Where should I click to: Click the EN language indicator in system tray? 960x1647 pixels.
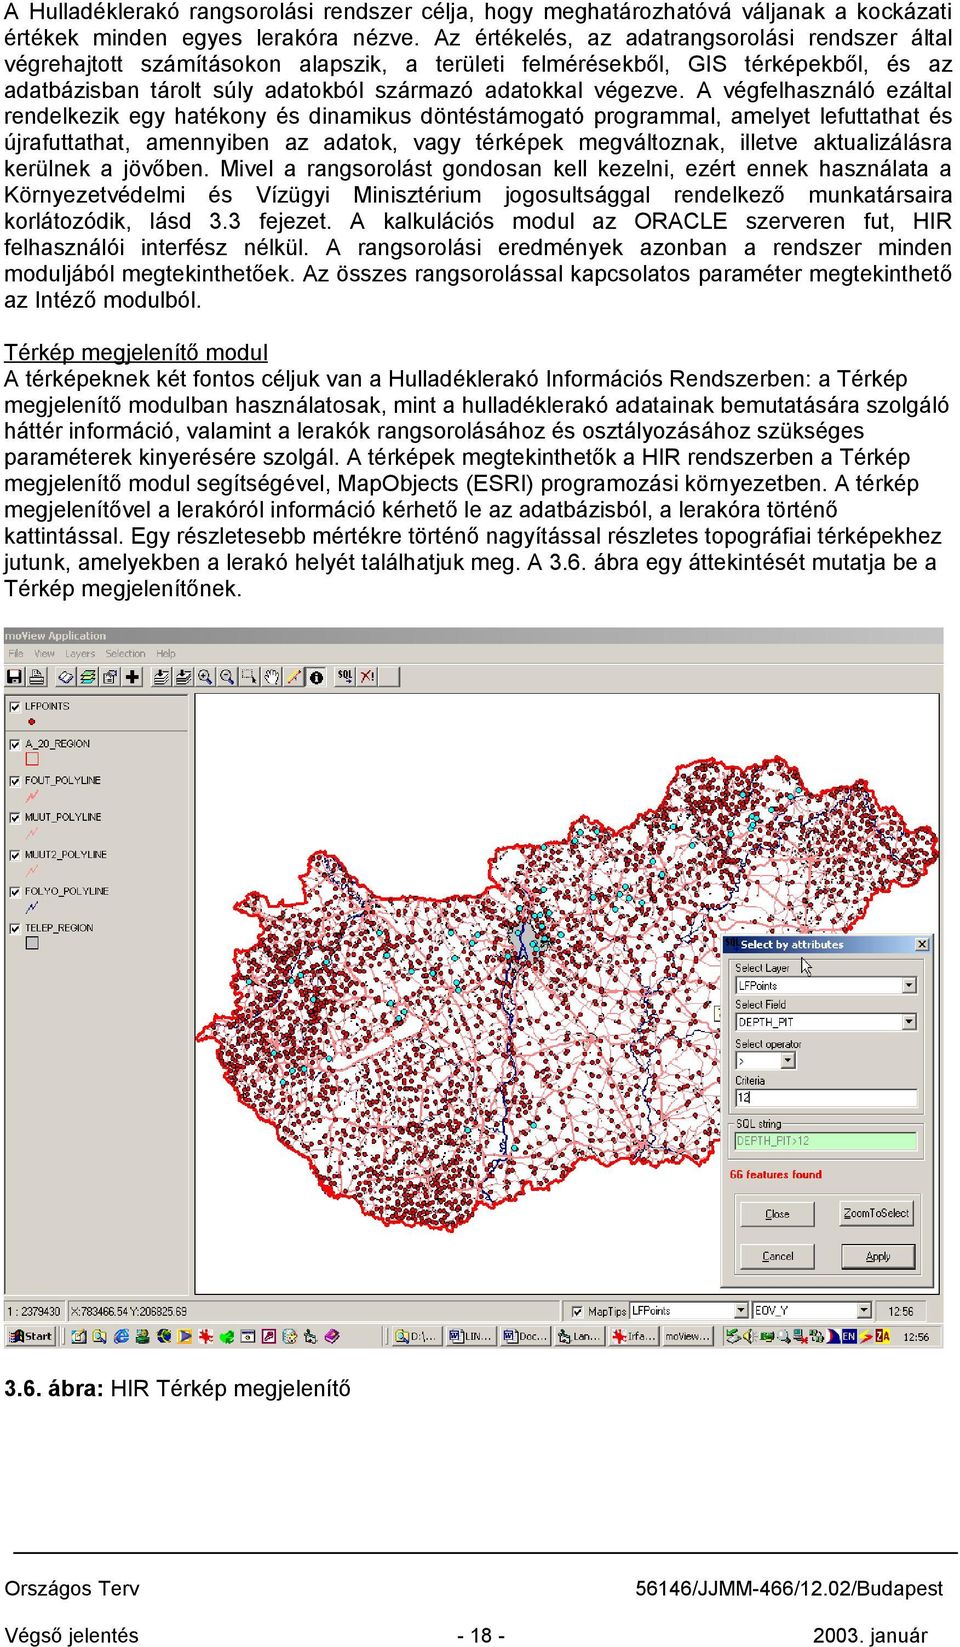(849, 1336)
